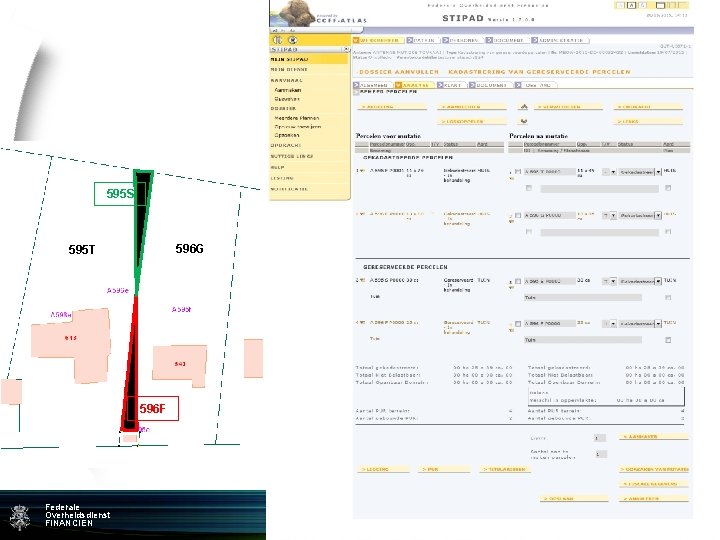720x540 pixels.
Task: Tick the checkbox of after-mutation parcel A 595 T
Action: point(518,172)
